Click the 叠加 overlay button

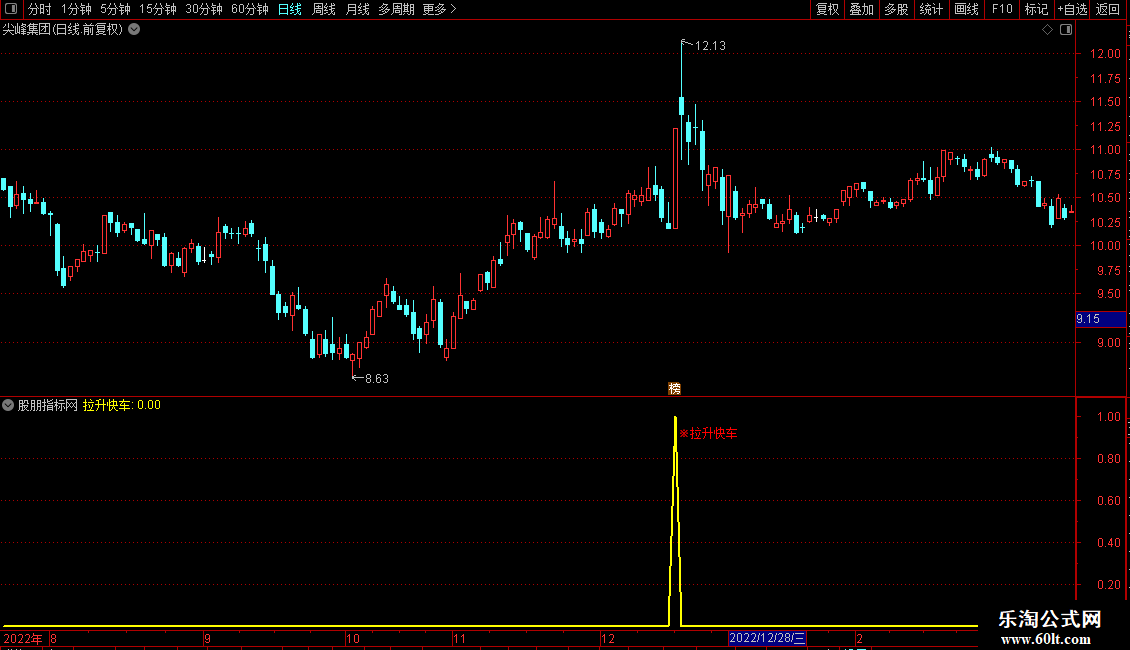[x=862, y=9]
